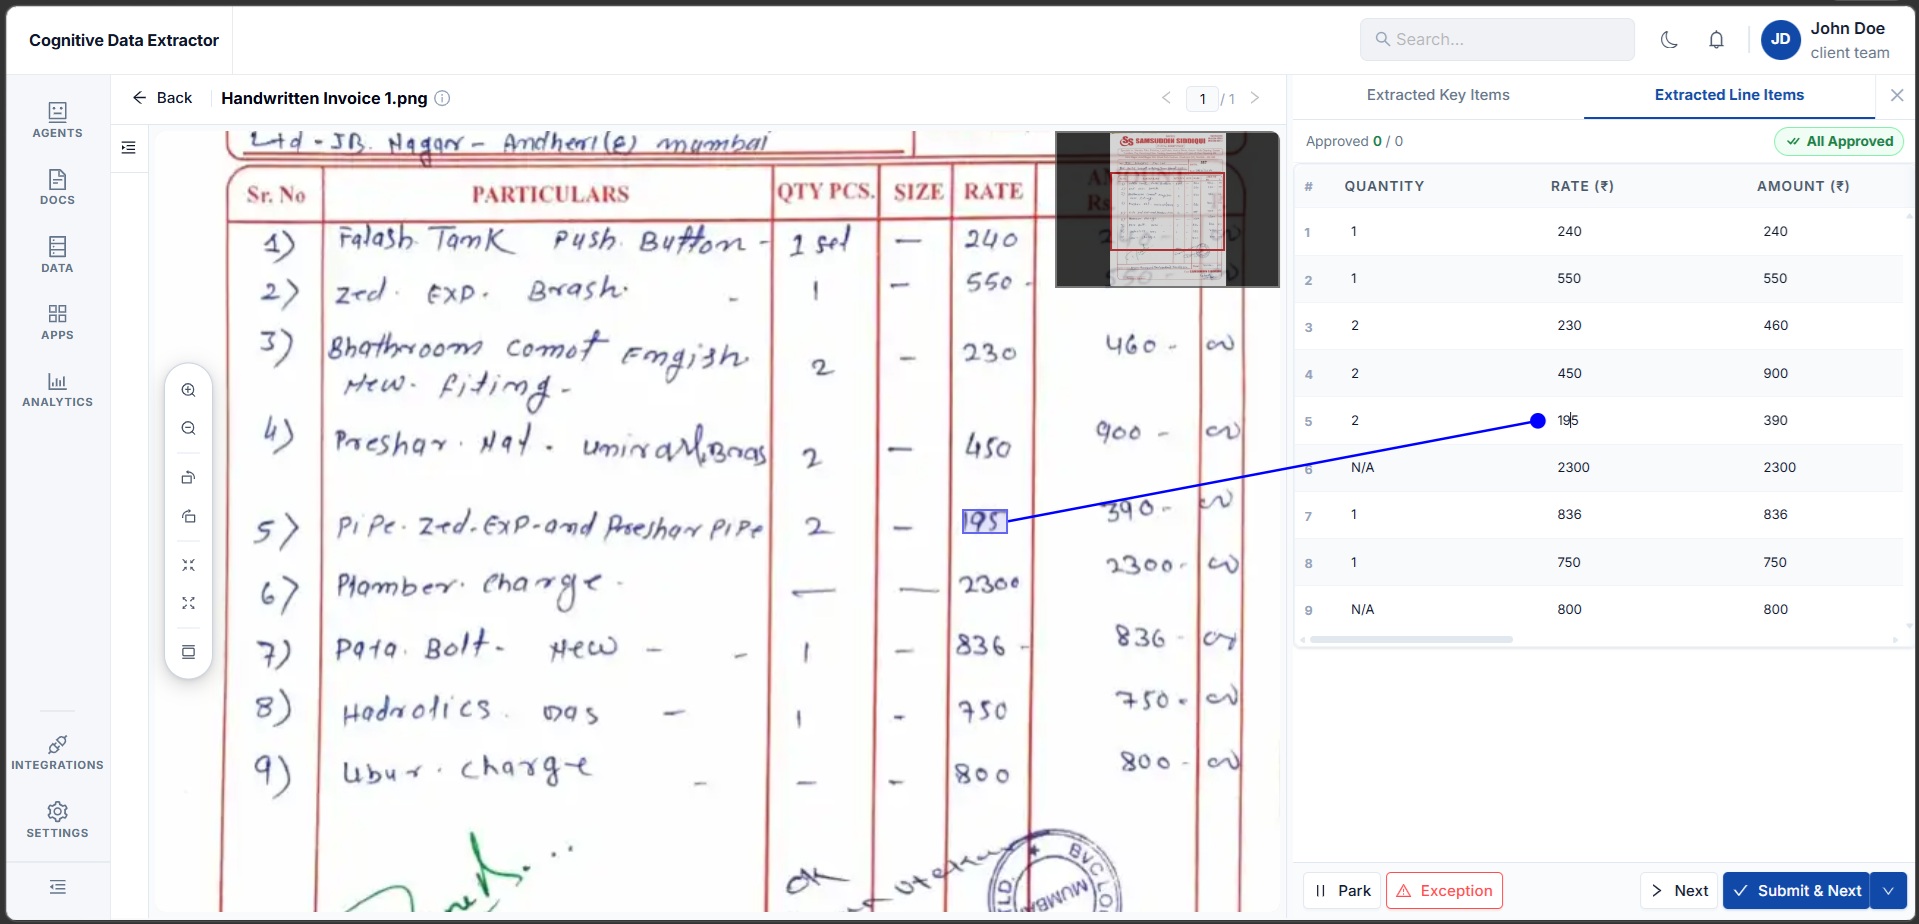Select the rate 836 in row 7
Viewport: 1919px width, 924px height.
point(1569,514)
